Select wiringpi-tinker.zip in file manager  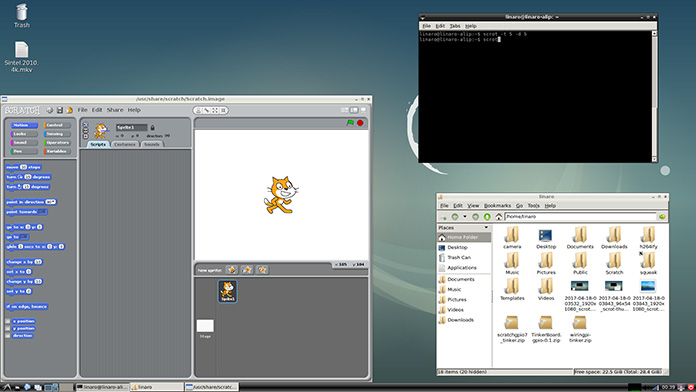[580, 329]
